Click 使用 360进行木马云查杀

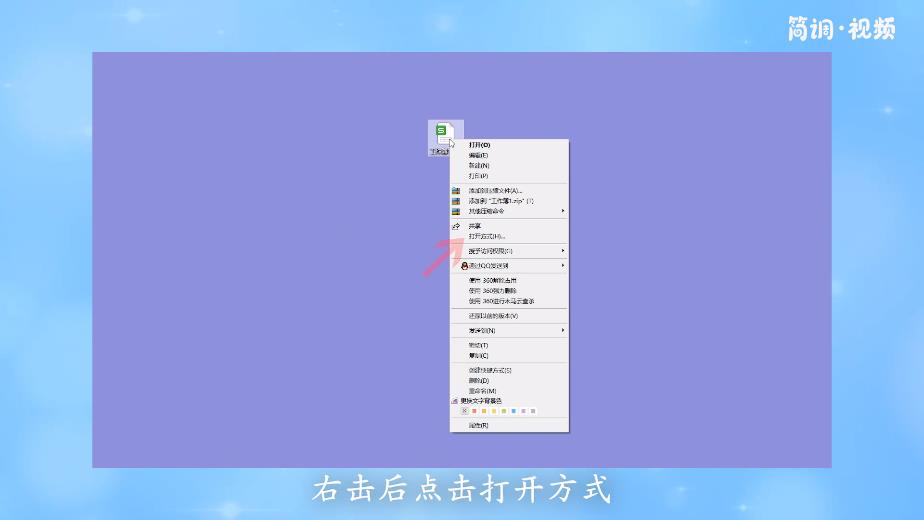pos(509,301)
